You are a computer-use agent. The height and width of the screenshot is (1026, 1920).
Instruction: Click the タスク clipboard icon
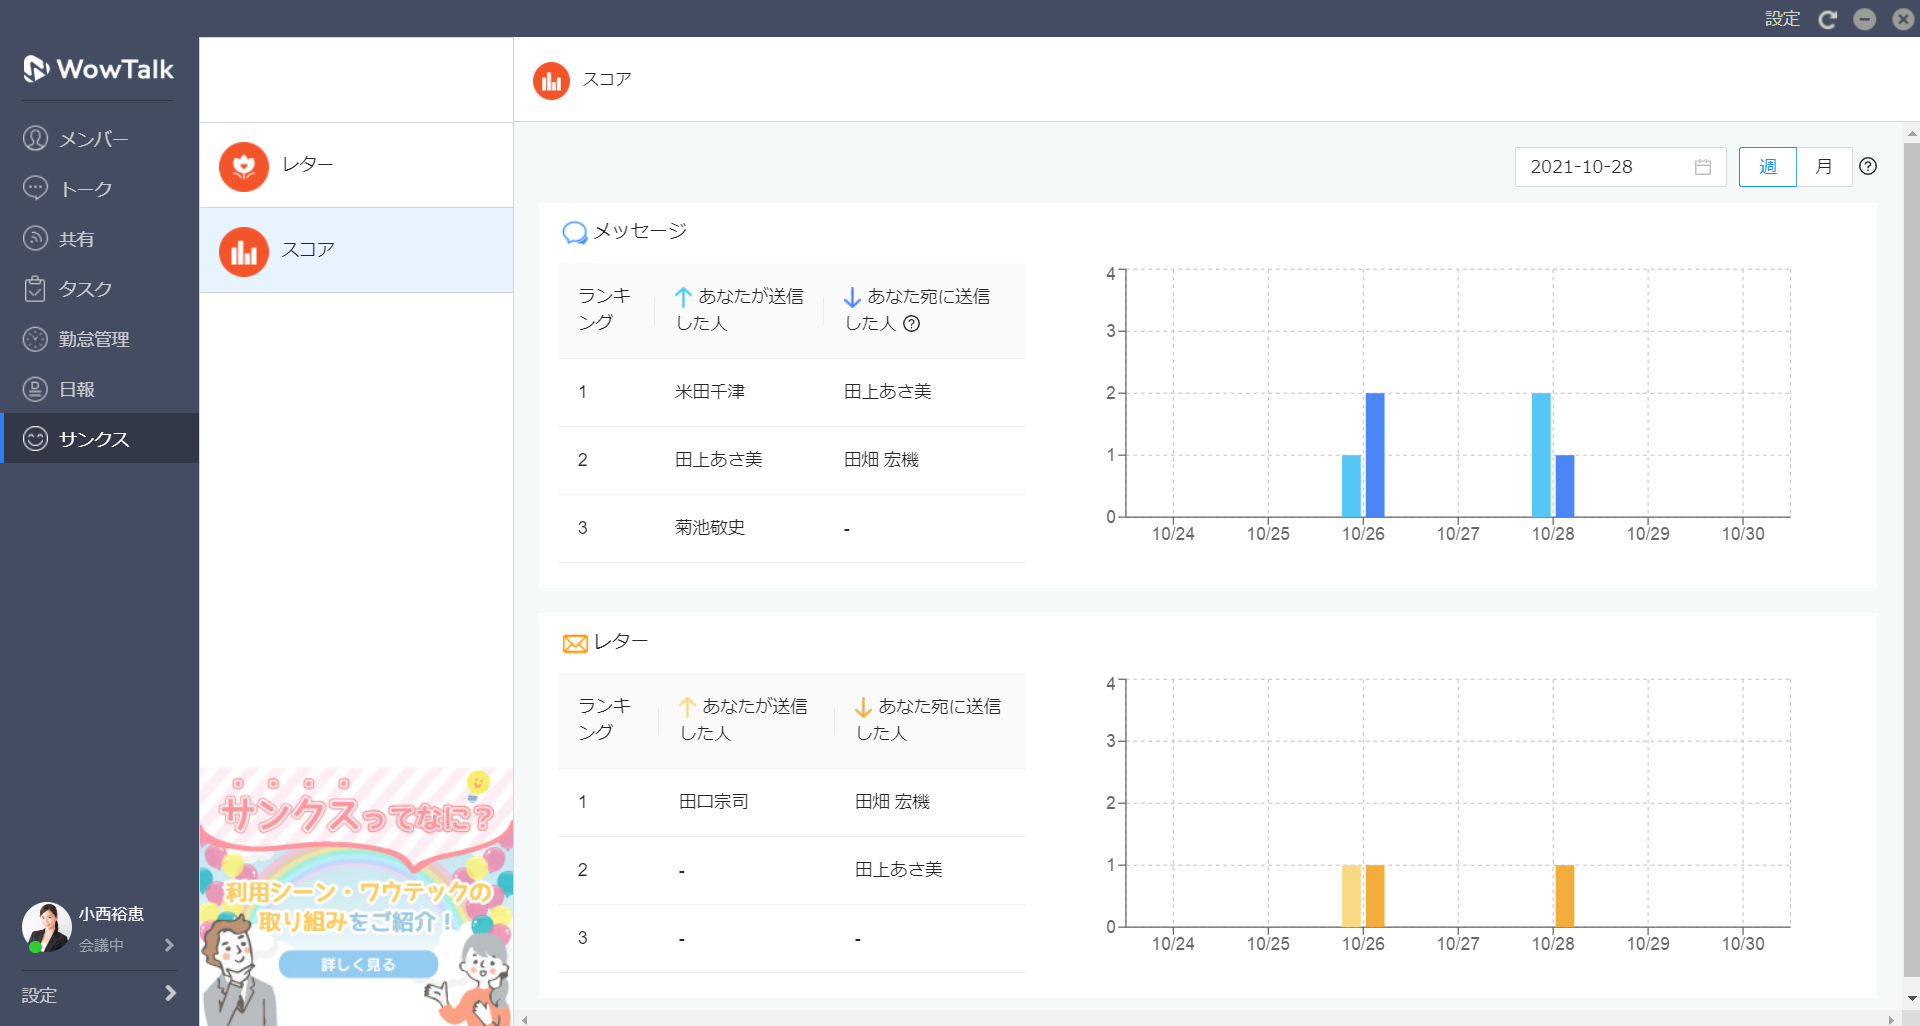[35, 289]
